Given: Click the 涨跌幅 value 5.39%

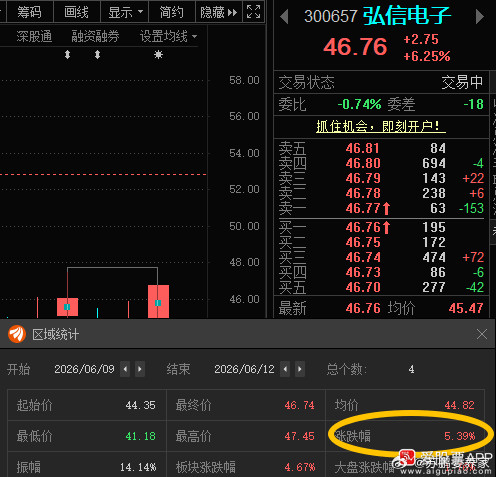Looking at the screenshot, I should (x=460, y=436).
